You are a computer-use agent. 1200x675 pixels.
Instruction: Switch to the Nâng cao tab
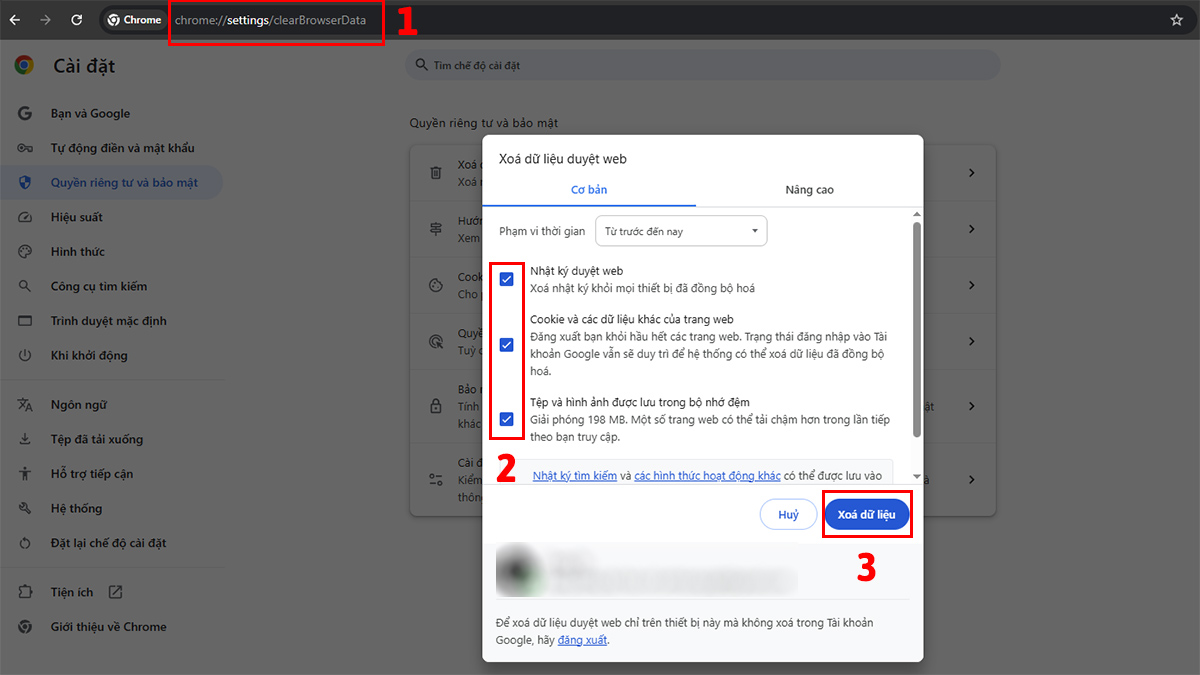[x=809, y=190]
